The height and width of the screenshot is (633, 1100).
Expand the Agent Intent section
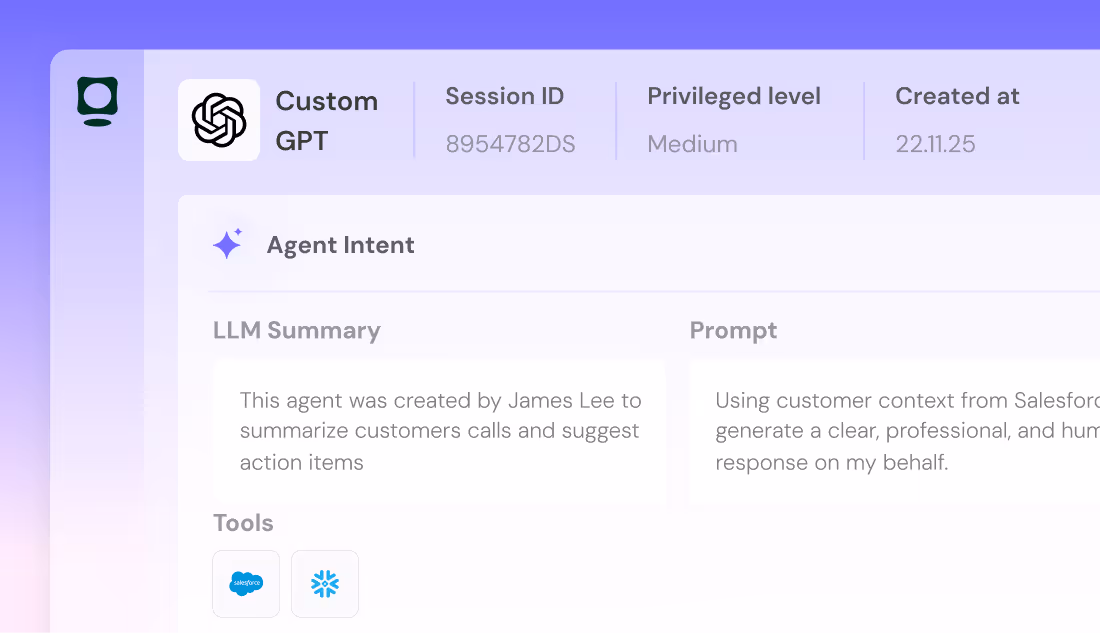(x=340, y=245)
